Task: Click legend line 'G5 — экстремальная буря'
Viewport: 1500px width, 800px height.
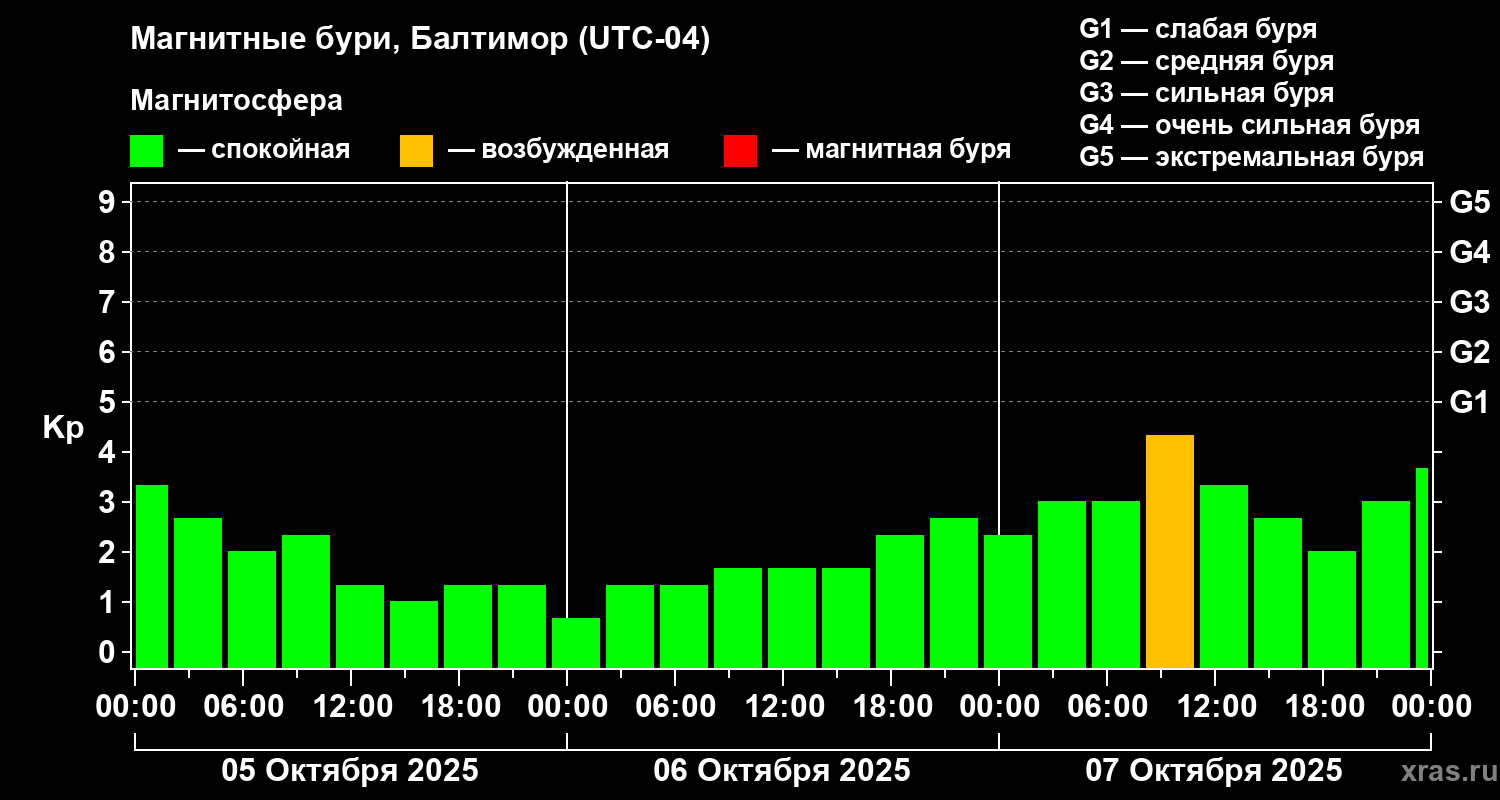Action: 1252,157
